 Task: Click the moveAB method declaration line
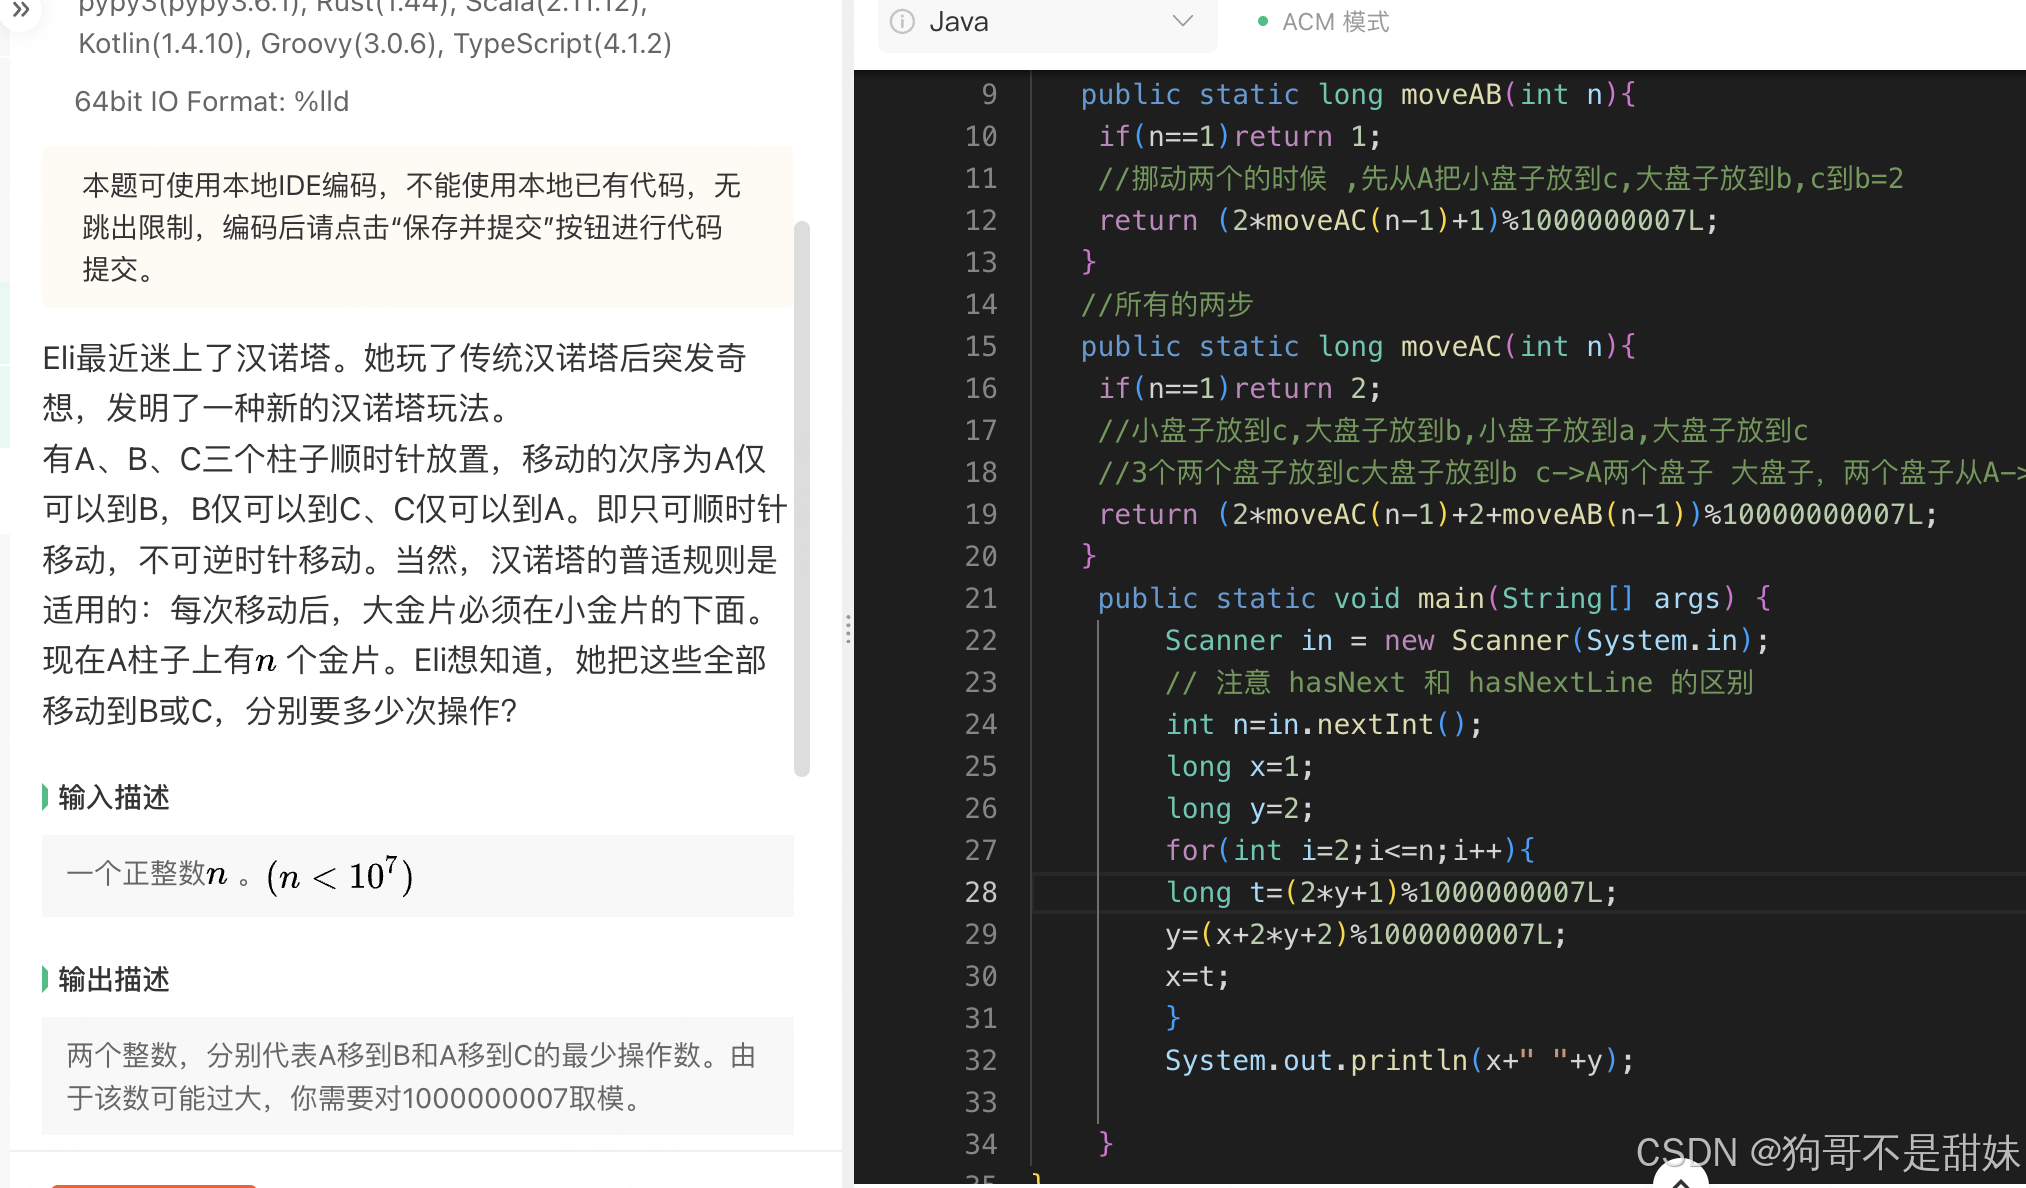click(x=1358, y=94)
